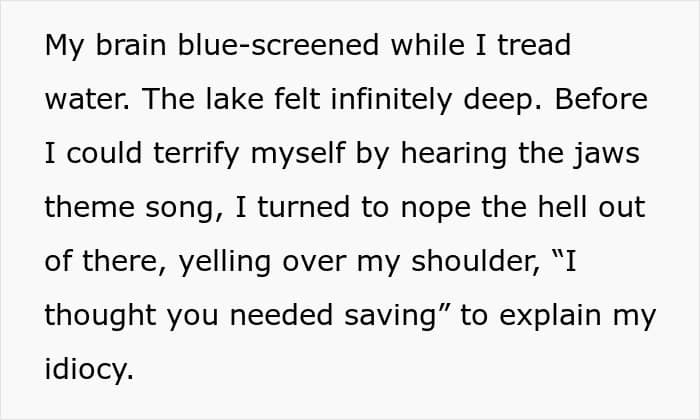Select the word "theme"
The height and width of the screenshot is (420, 700).
(87, 209)
